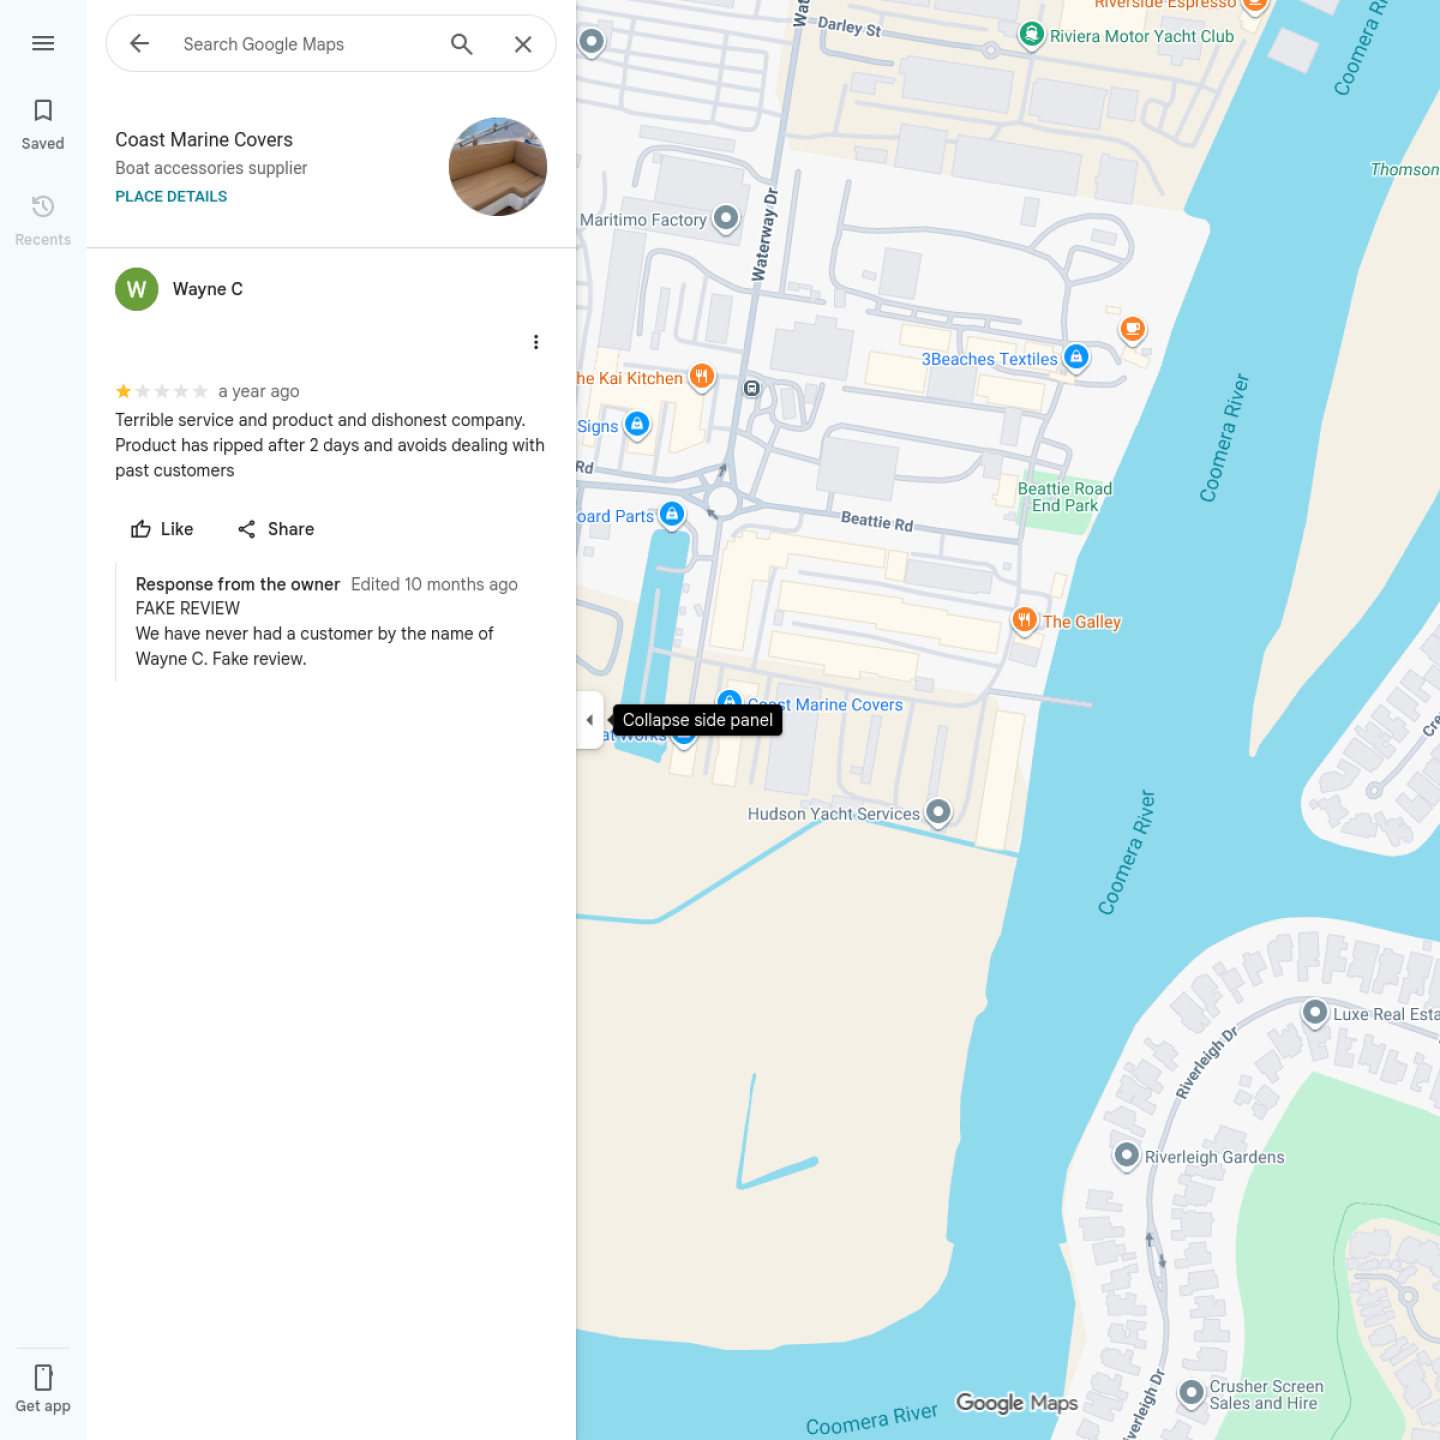Open the hamburger main menu
The height and width of the screenshot is (1440, 1440).
[43, 43]
